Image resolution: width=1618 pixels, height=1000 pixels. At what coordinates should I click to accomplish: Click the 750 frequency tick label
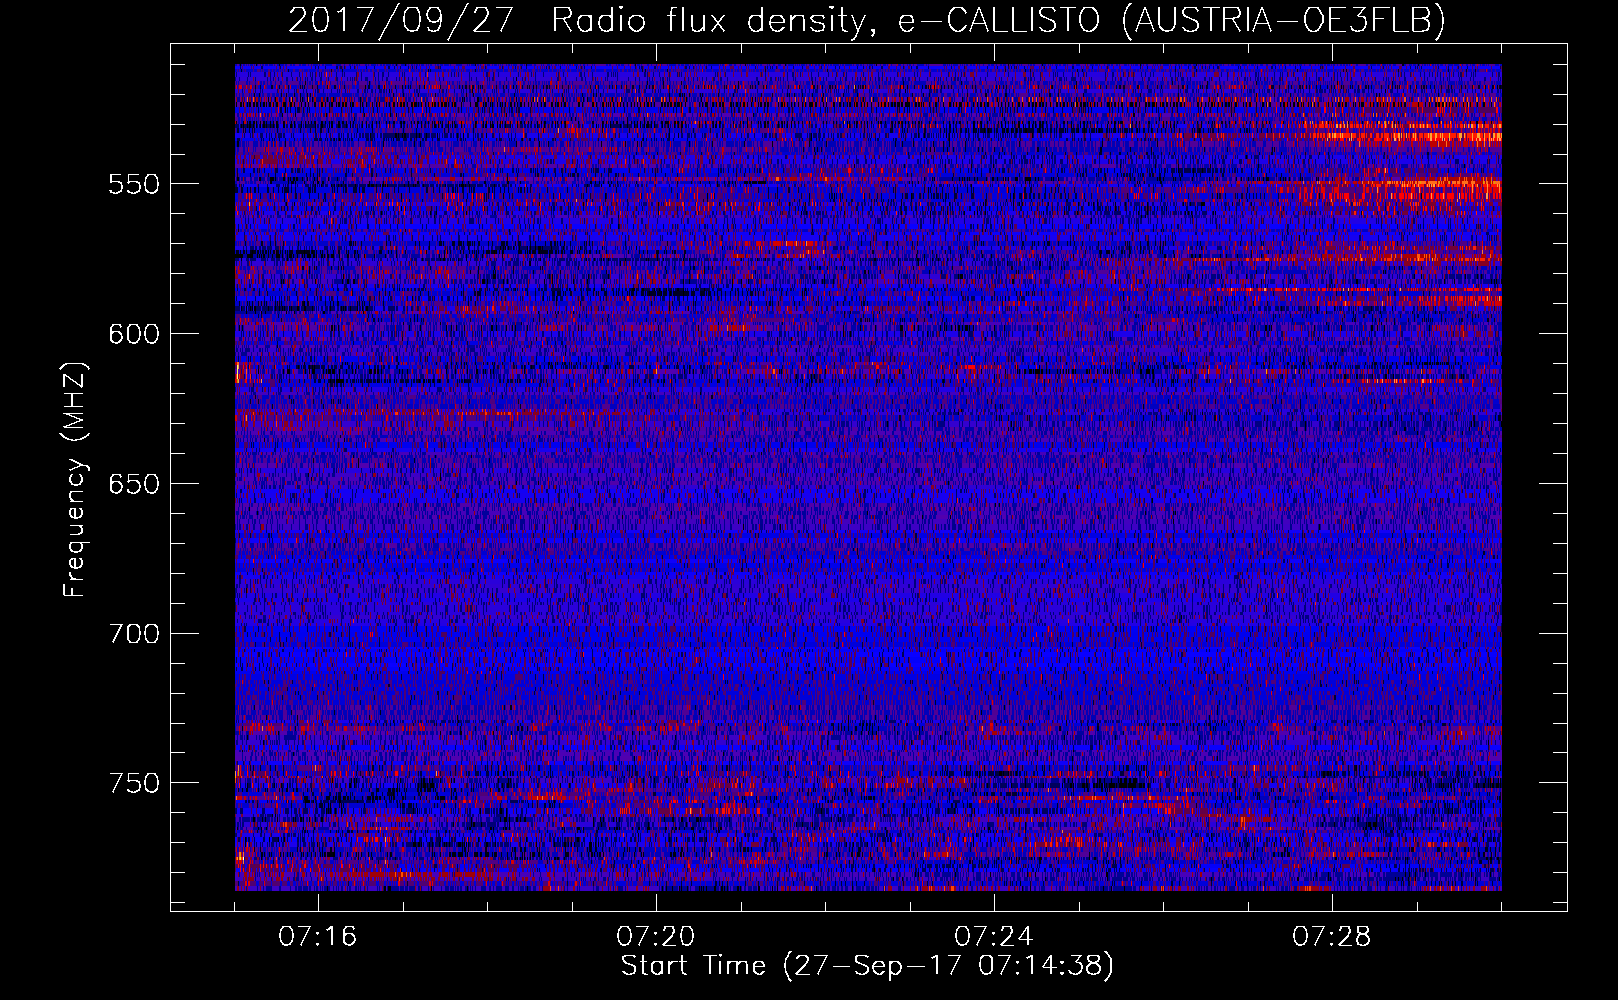[x=134, y=783]
